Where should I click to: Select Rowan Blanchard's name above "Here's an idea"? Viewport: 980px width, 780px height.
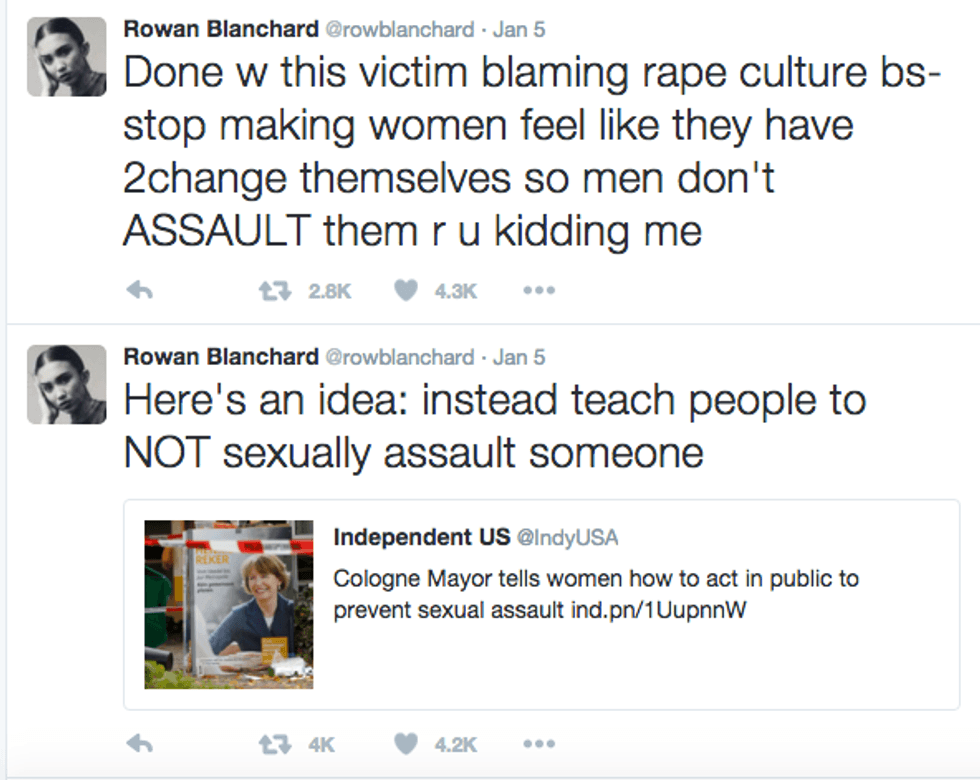(221, 357)
